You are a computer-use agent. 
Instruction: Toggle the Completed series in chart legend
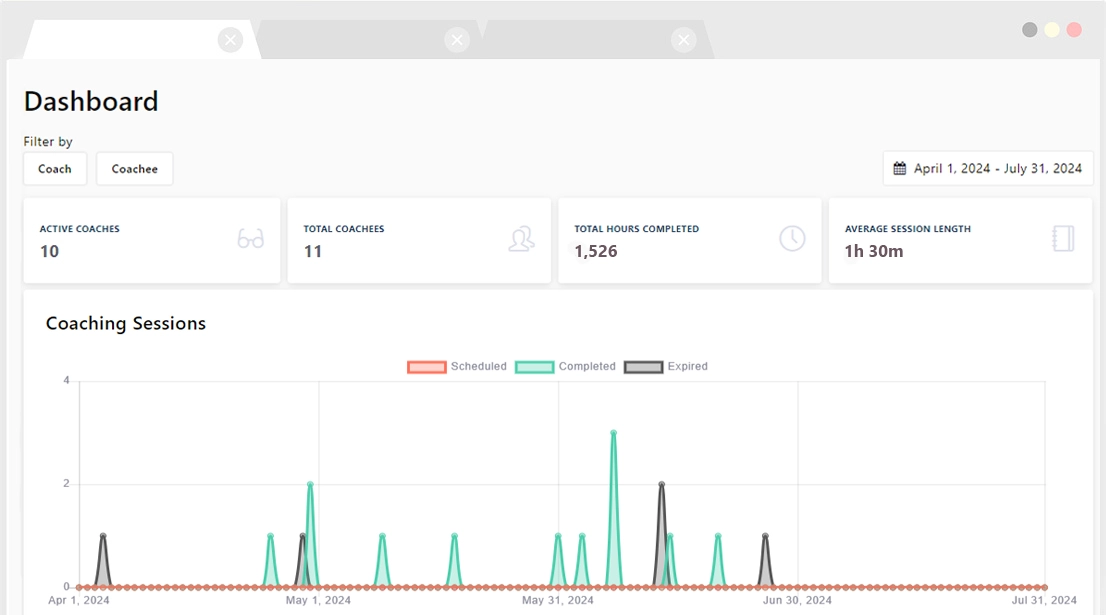(x=565, y=367)
